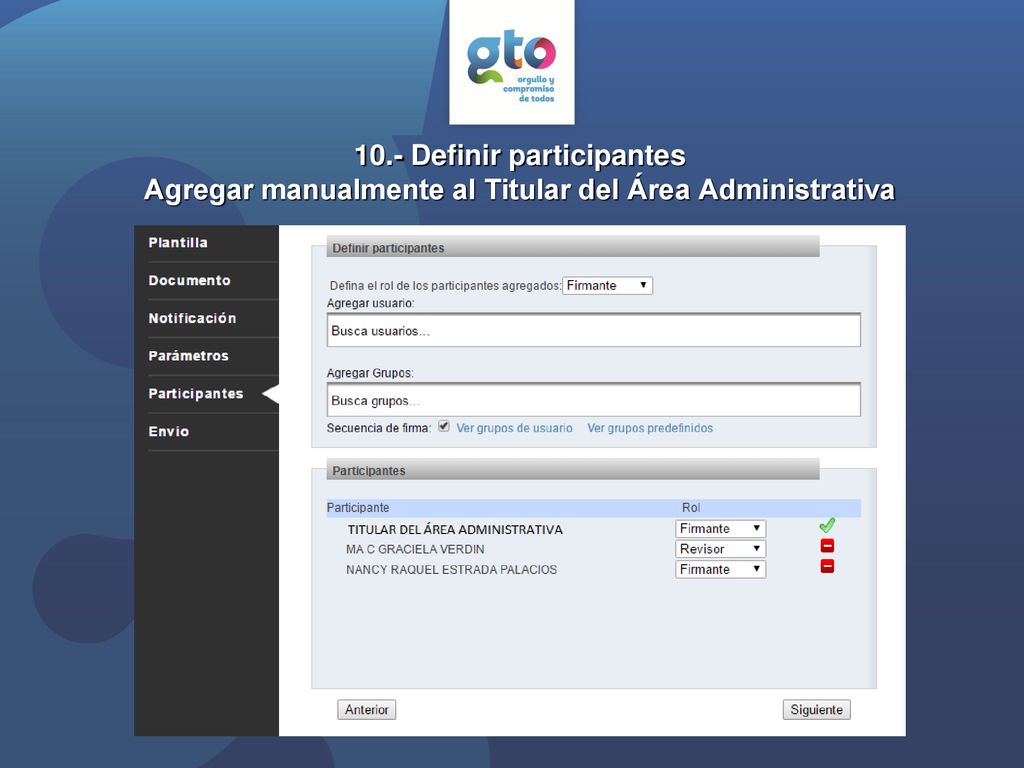Click the Participante column header

[x=358, y=507]
